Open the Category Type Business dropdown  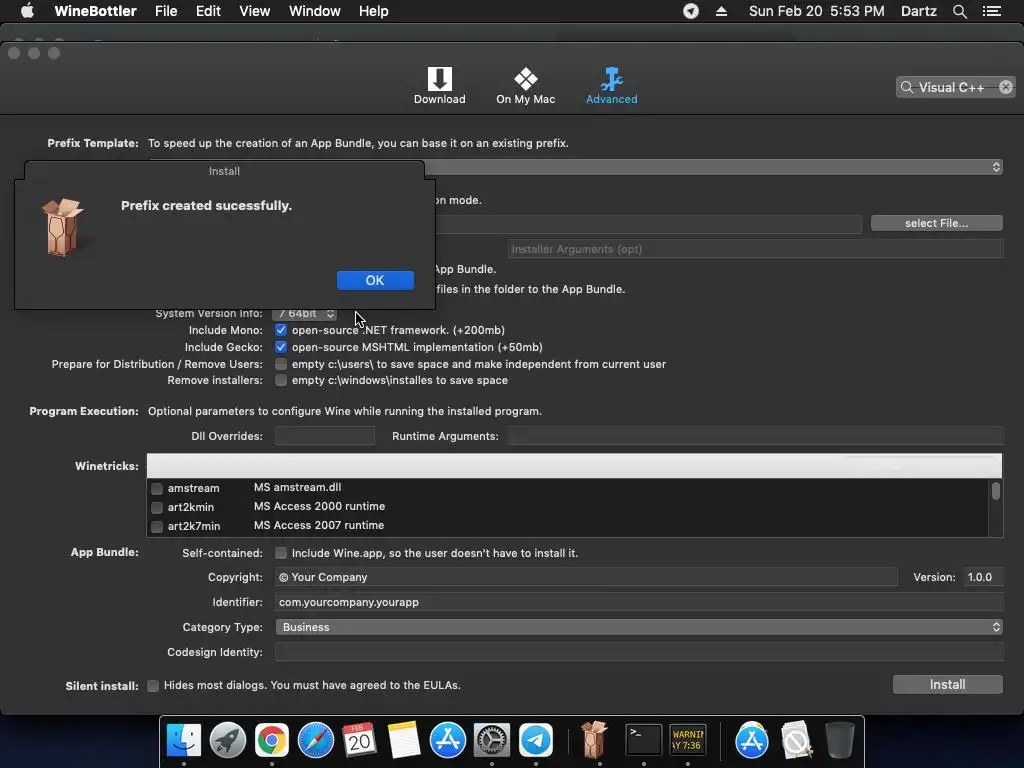[639, 627]
